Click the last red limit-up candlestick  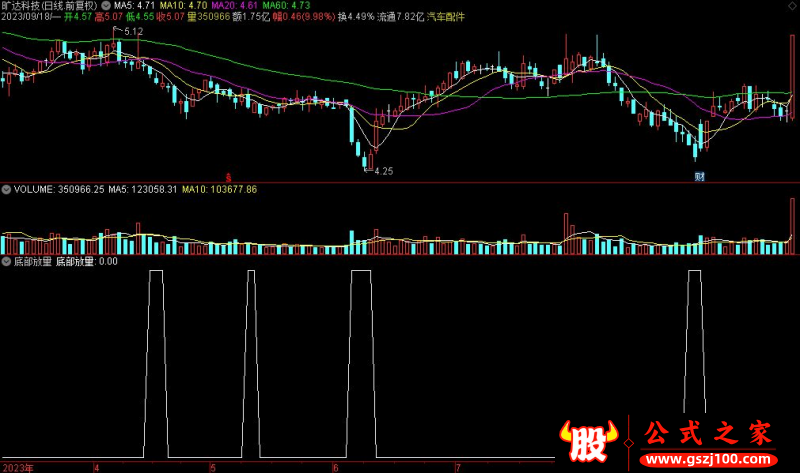pyautogui.click(x=792, y=78)
